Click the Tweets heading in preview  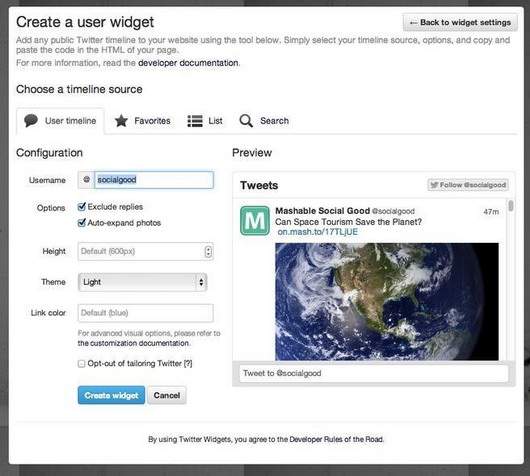tap(259, 185)
